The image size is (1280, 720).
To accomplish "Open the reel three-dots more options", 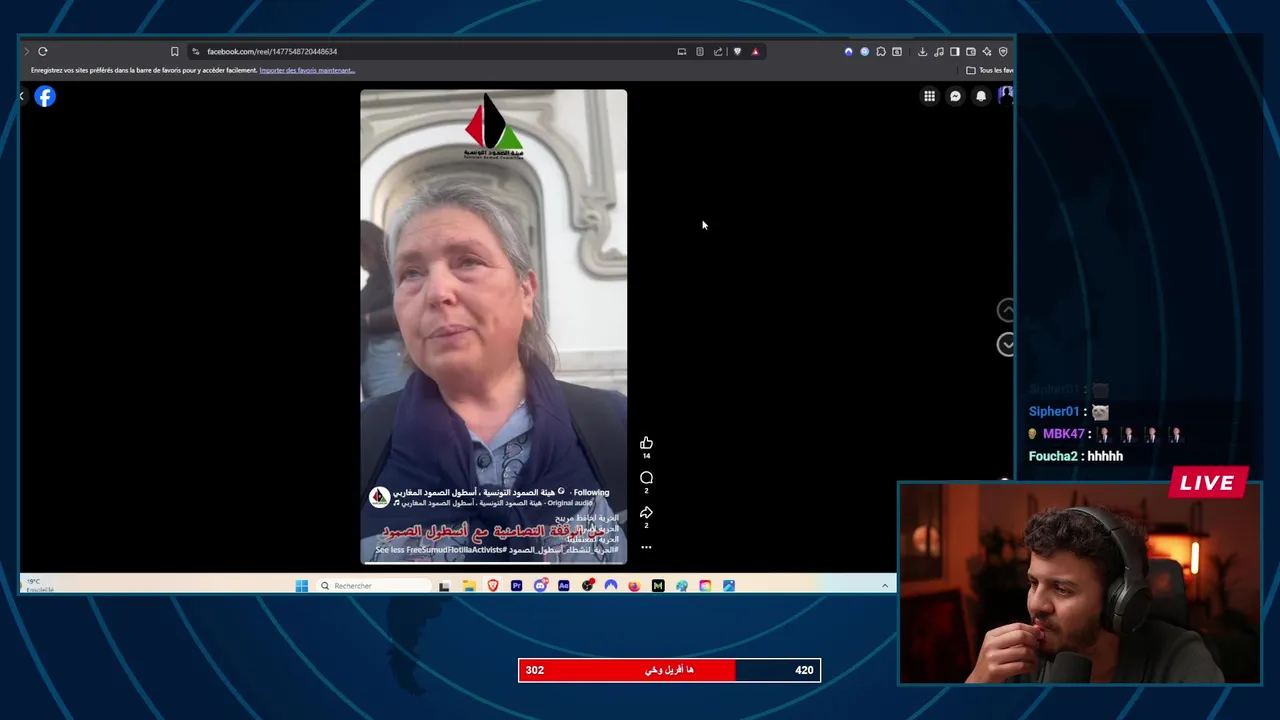I will (x=646, y=547).
